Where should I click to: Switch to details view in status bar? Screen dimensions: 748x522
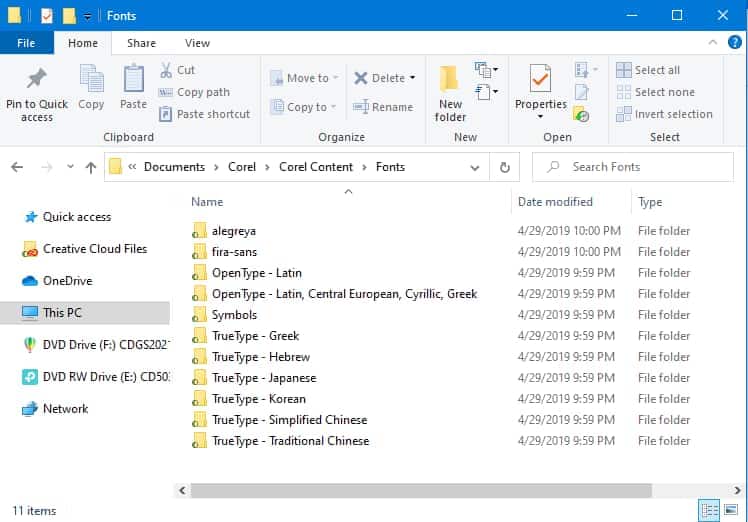(709, 510)
